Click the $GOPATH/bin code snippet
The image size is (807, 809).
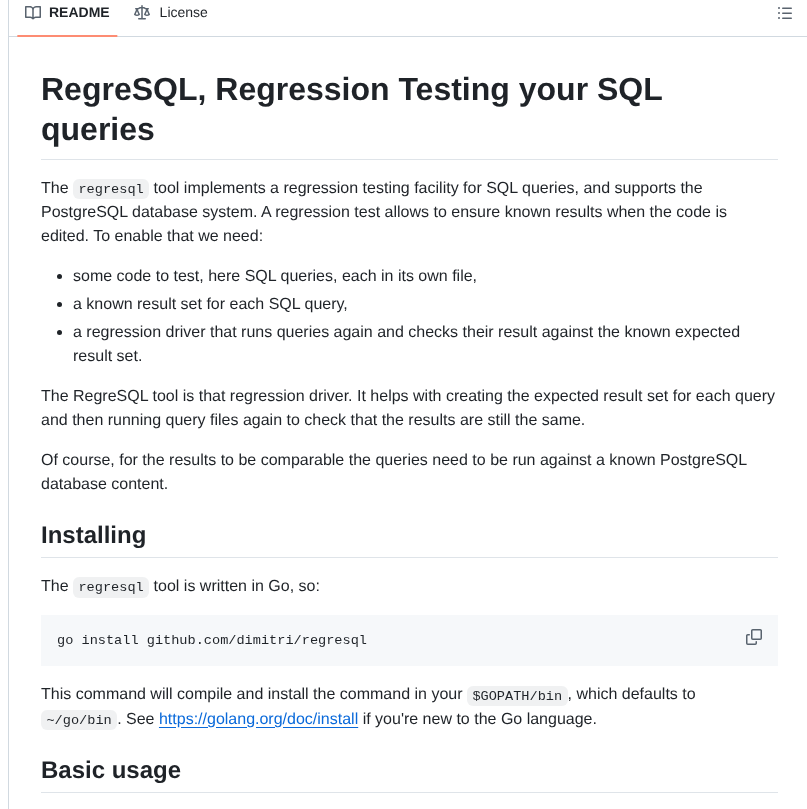517,695
